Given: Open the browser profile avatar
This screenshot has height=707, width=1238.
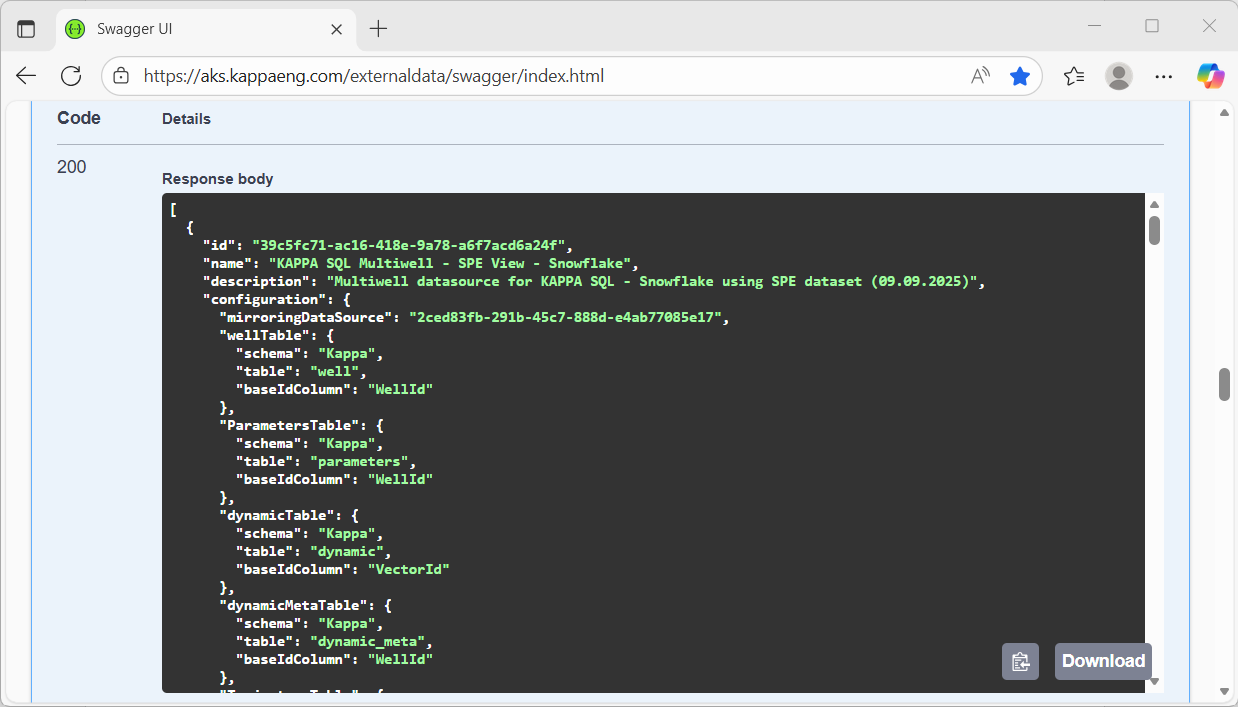Looking at the screenshot, I should 1119,76.
